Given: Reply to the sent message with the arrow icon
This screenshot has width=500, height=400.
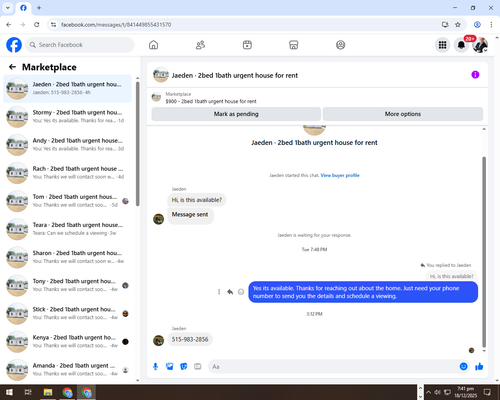Looking at the screenshot, I should (230, 292).
